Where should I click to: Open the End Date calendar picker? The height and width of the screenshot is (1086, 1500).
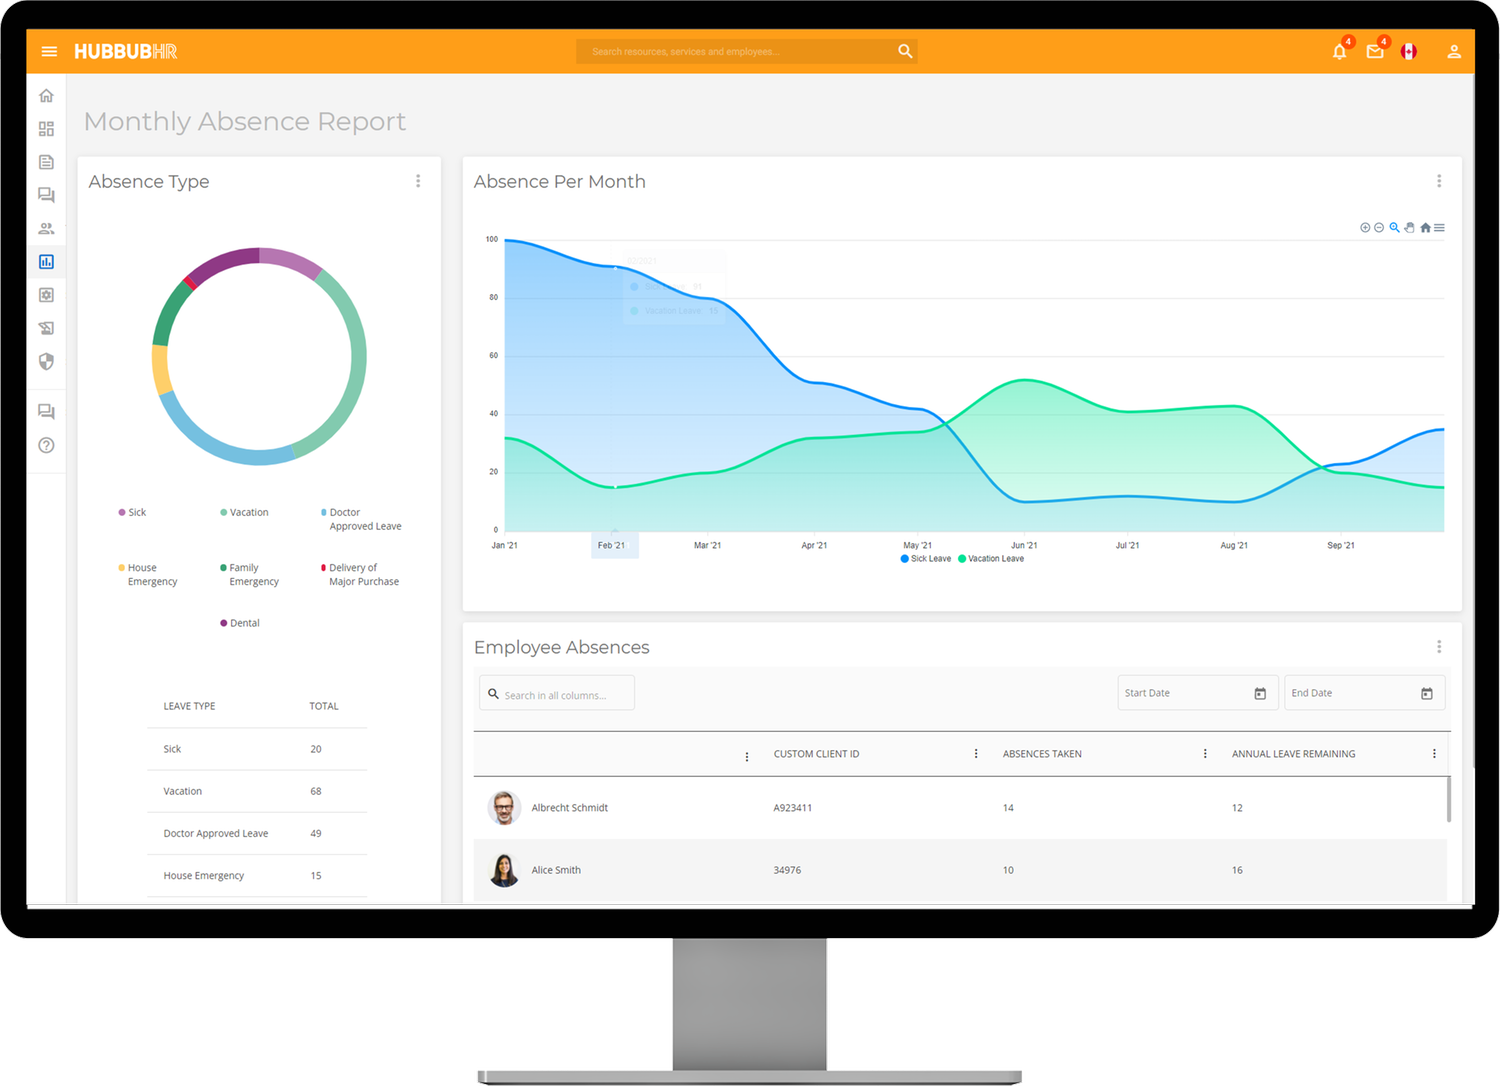(1427, 692)
